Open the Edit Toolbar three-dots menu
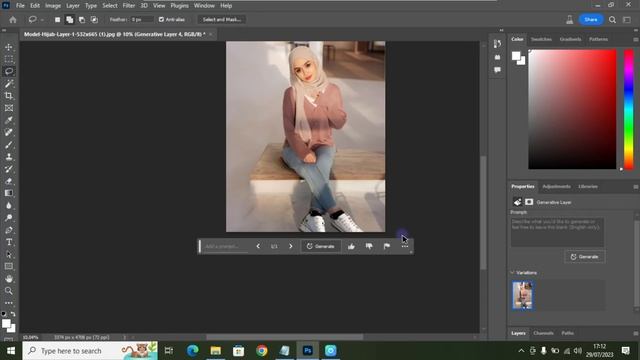This screenshot has width=640, height=360. (9, 303)
